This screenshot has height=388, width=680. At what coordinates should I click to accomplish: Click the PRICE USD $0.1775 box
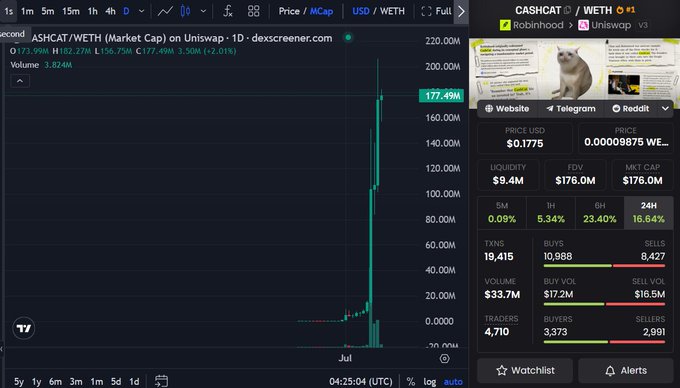click(525, 138)
